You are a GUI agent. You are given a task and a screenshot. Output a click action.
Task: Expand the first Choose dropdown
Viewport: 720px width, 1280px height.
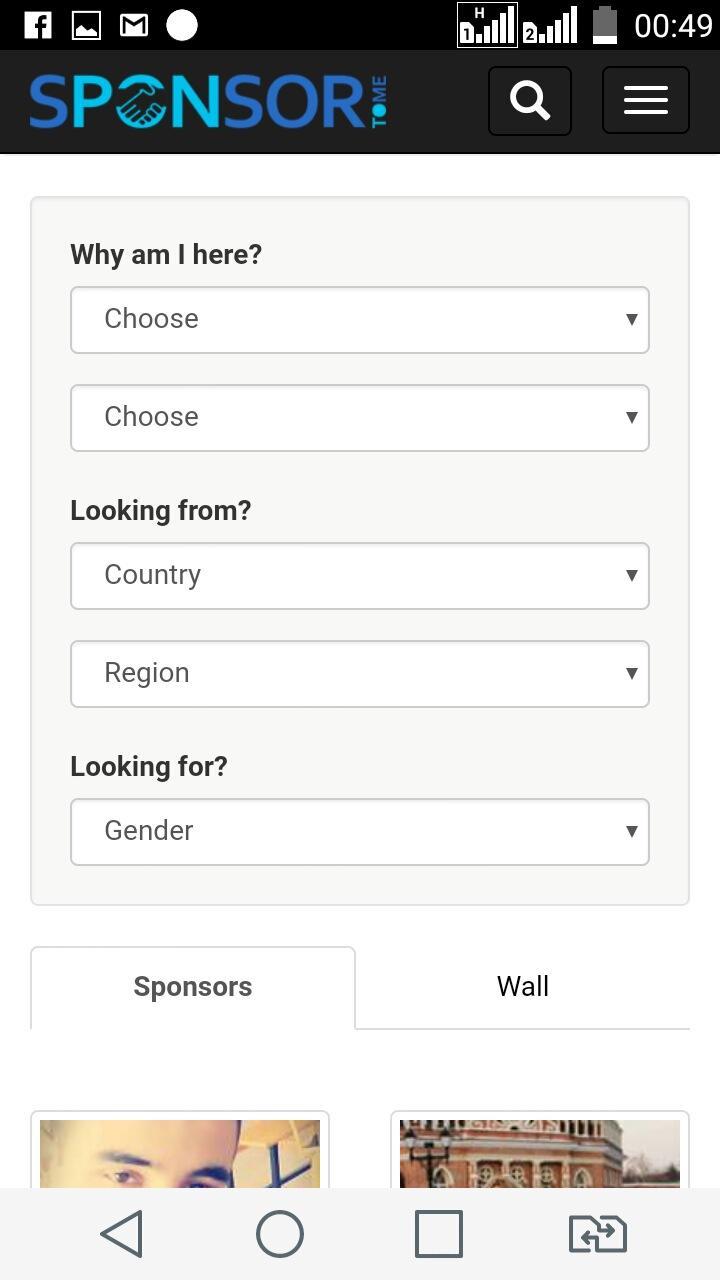pos(360,320)
